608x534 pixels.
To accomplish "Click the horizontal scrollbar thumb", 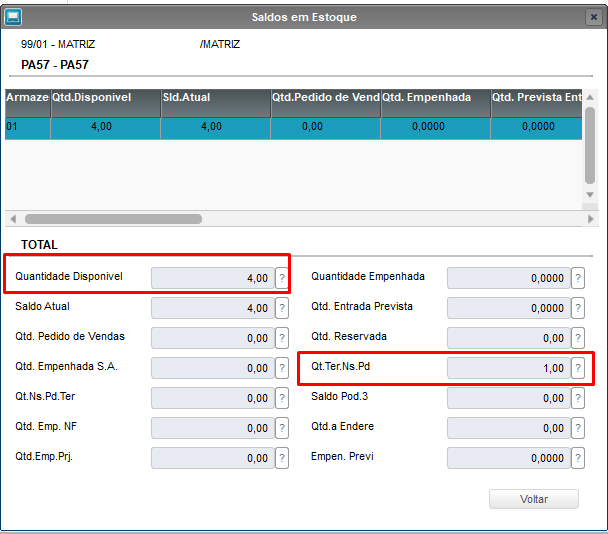I will 113,219.
